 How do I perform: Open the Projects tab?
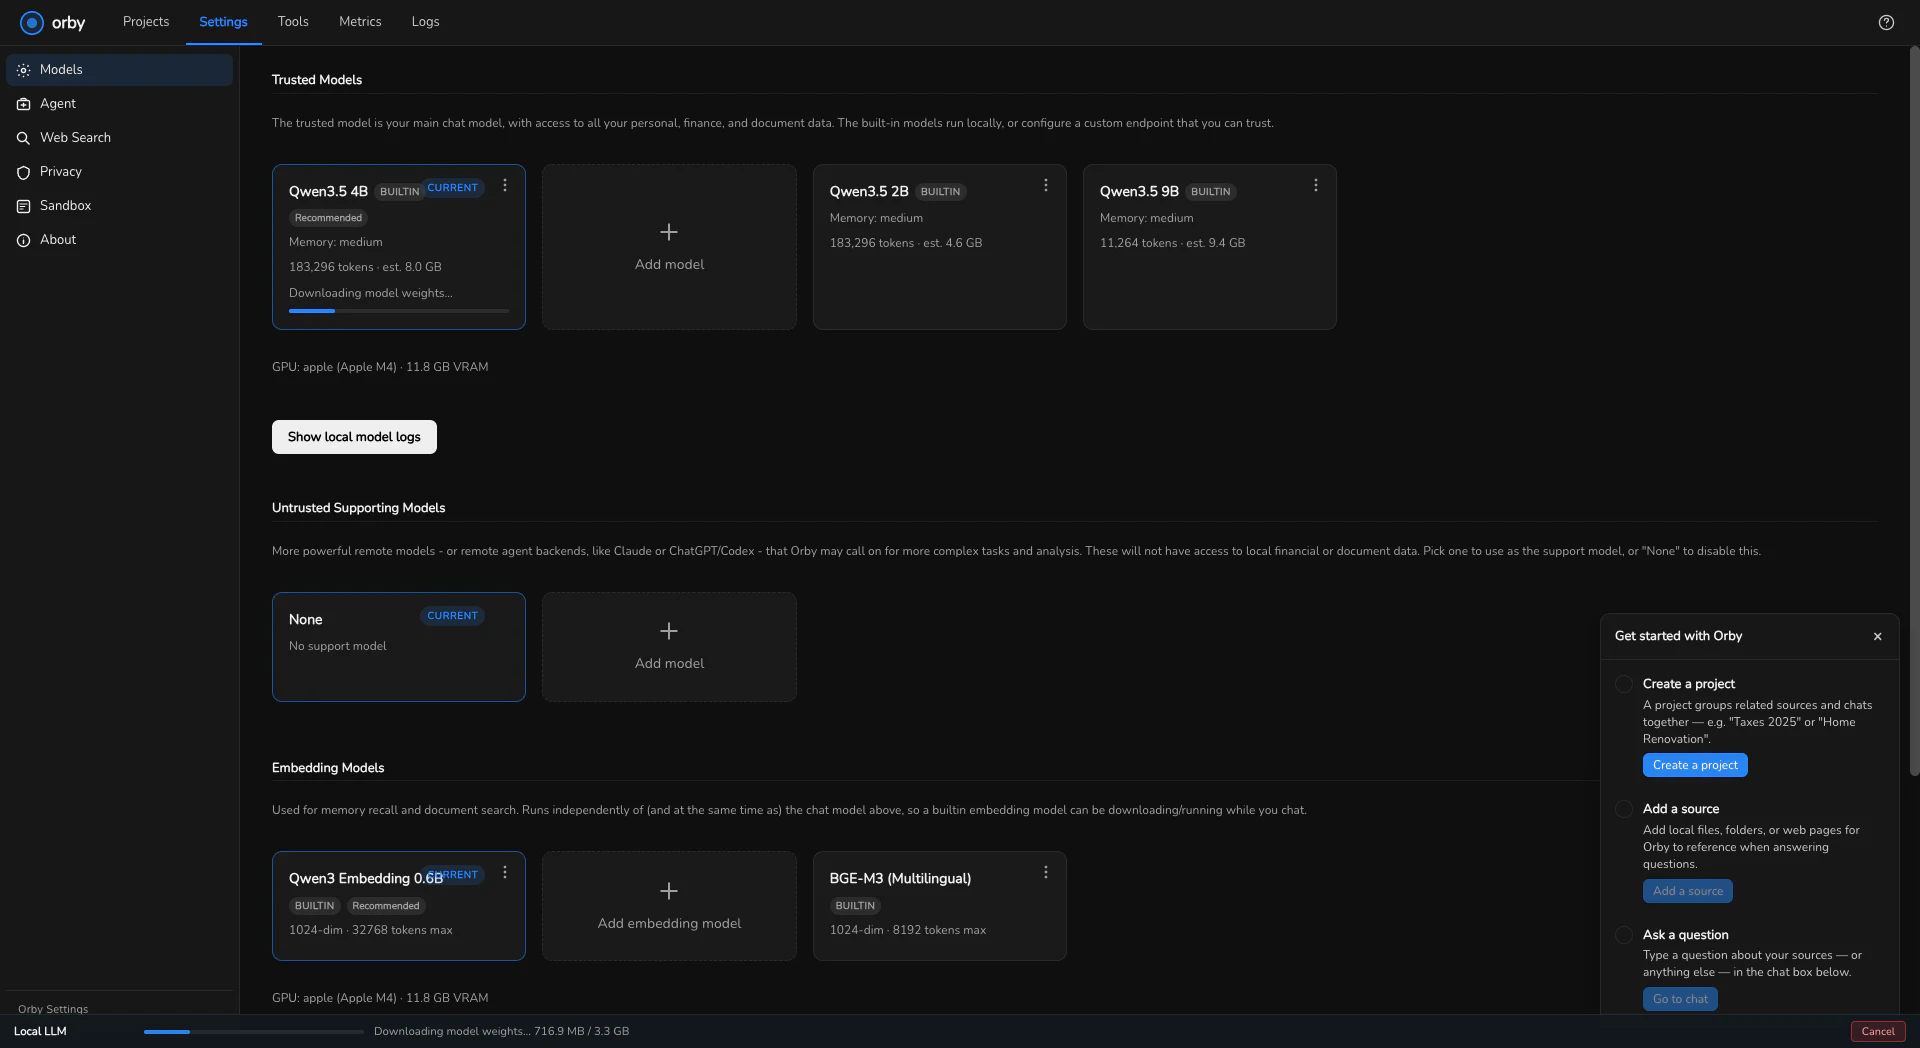pos(146,22)
